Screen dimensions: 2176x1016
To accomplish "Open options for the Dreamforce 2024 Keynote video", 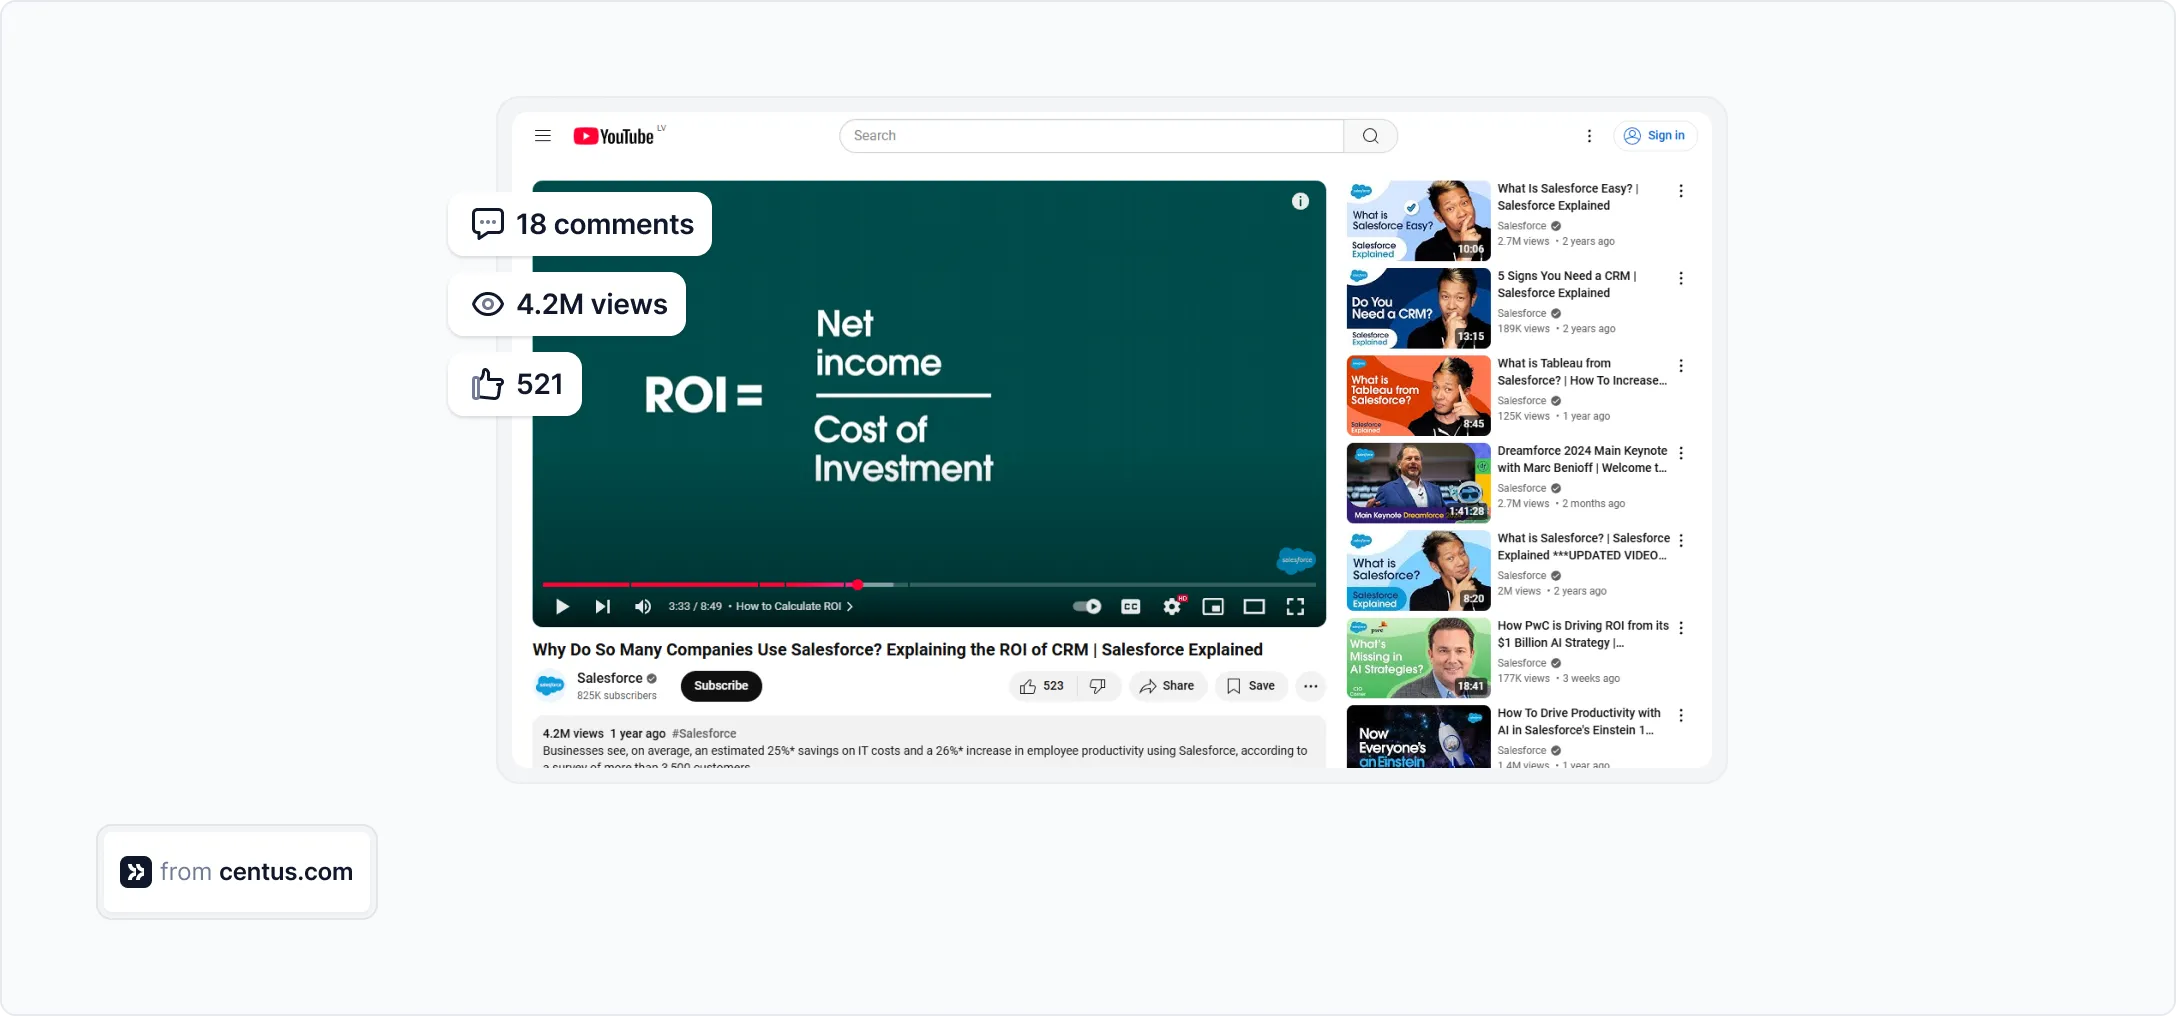I will 1681,453.
